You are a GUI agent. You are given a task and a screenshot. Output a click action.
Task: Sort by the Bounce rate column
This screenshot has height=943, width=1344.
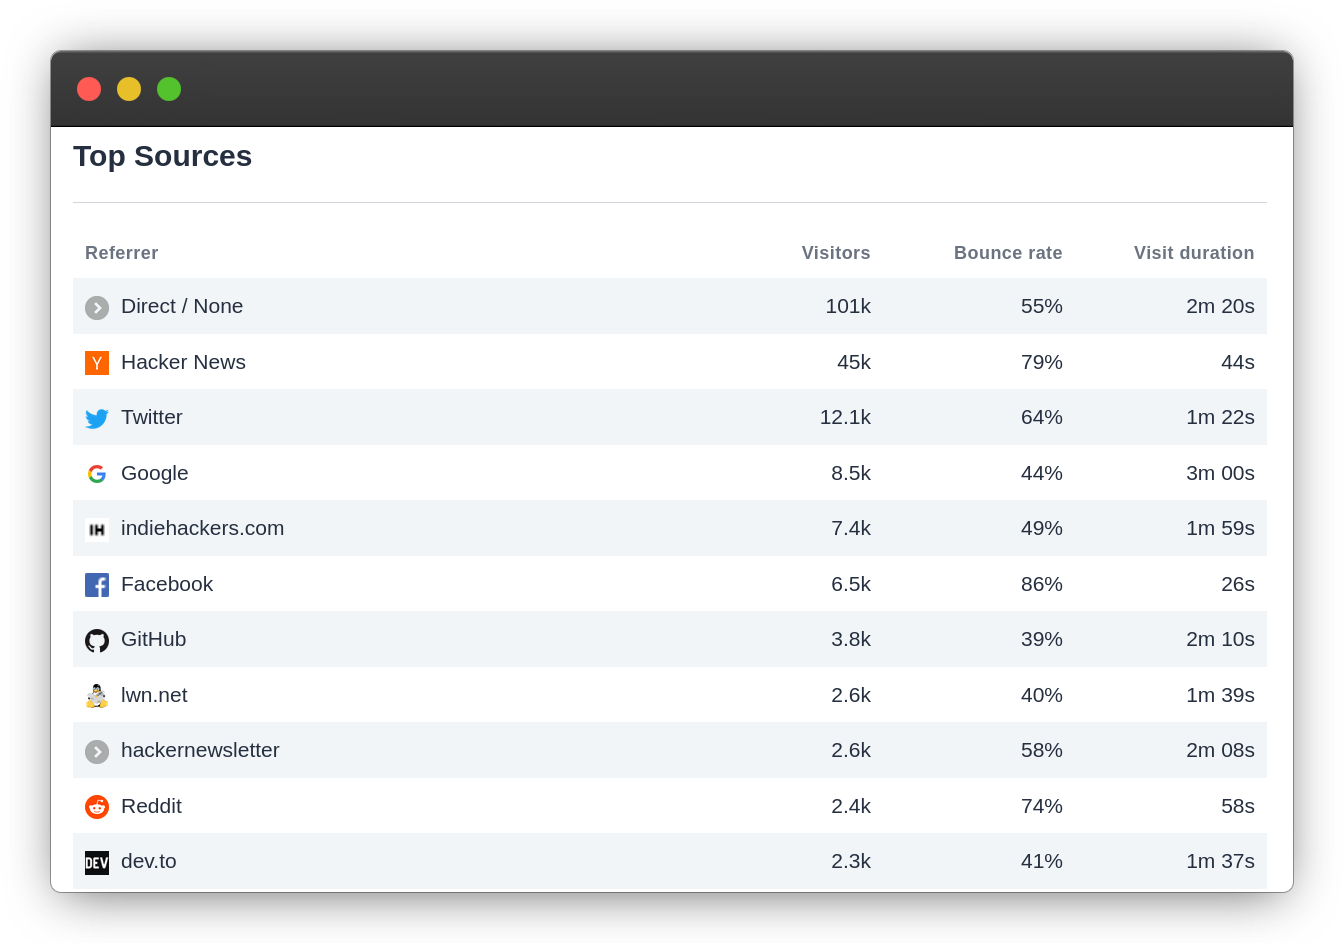tap(1008, 253)
